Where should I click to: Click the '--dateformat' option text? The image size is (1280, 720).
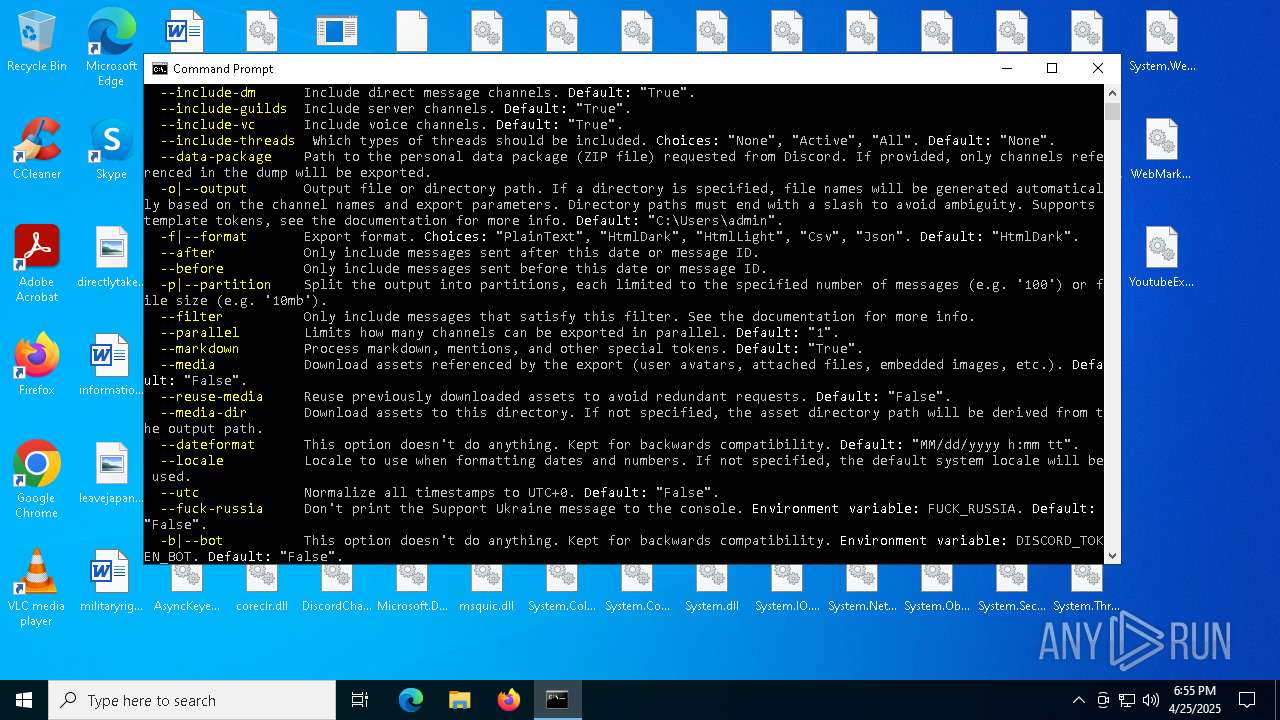(x=208, y=445)
